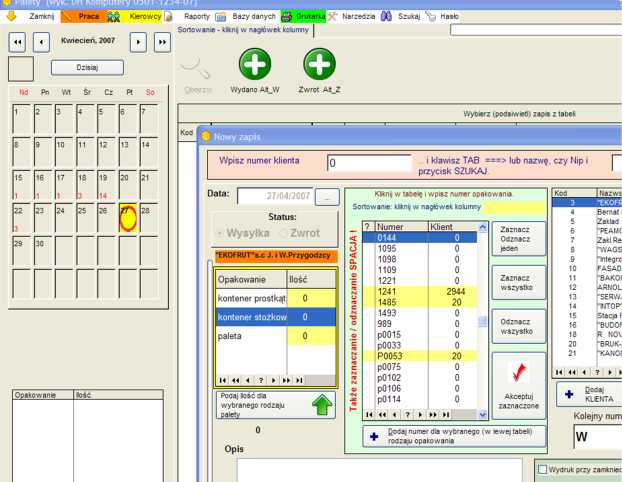The image size is (622, 482).
Task: Click the green up arrow for pallet quantity
Action: pos(322,405)
